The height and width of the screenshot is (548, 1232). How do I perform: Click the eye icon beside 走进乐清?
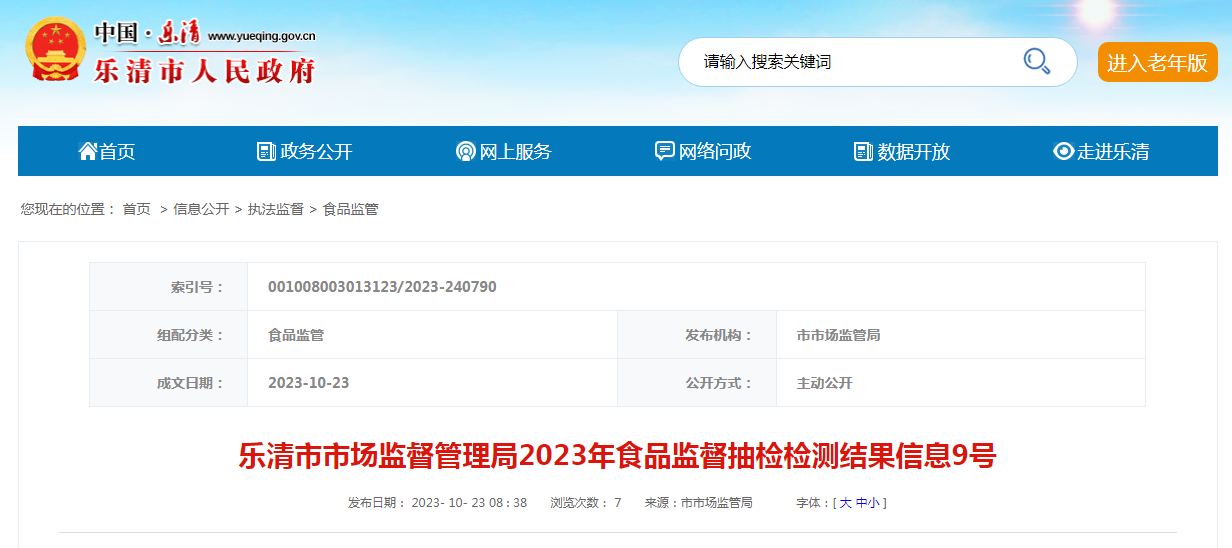click(x=1063, y=151)
